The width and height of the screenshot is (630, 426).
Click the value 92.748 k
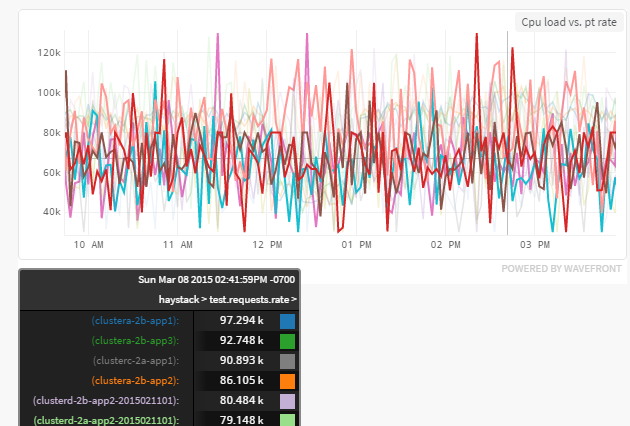coord(241,340)
